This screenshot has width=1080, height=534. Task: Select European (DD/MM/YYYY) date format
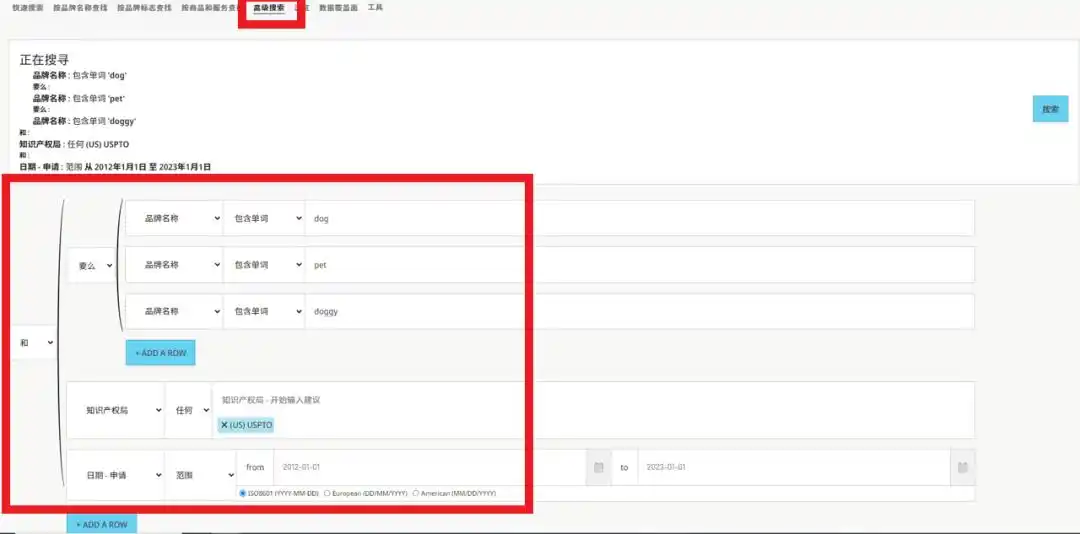[327, 493]
